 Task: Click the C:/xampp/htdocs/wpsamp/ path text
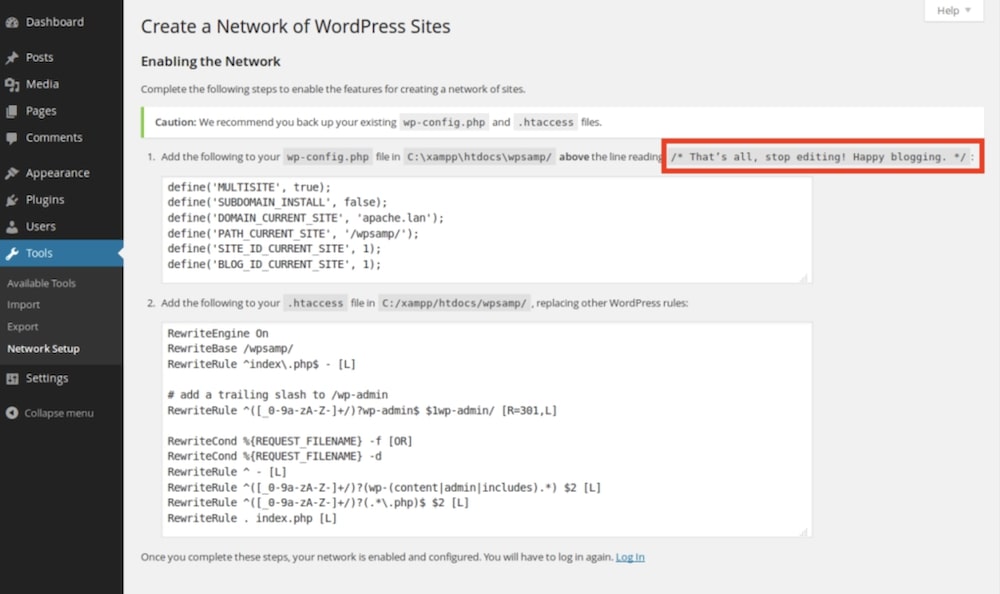point(455,303)
